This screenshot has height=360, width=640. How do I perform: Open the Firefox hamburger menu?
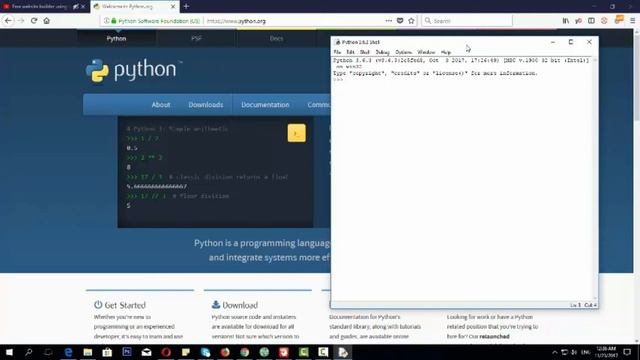(x=632, y=20)
